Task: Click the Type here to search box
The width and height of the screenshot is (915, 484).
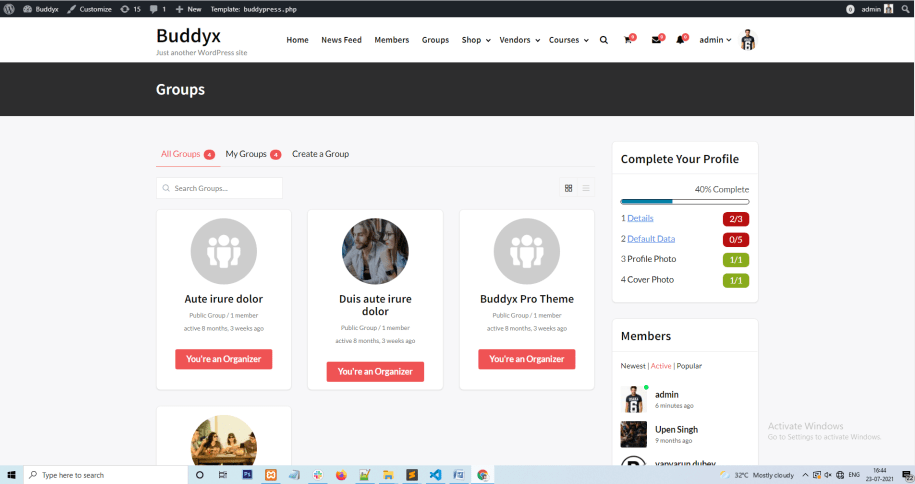Action: (106, 475)
